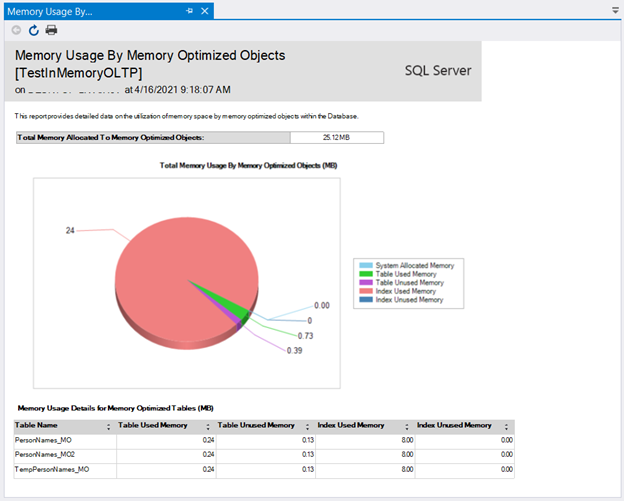Sort by Index Used Memory column

(x=407, y=427)
